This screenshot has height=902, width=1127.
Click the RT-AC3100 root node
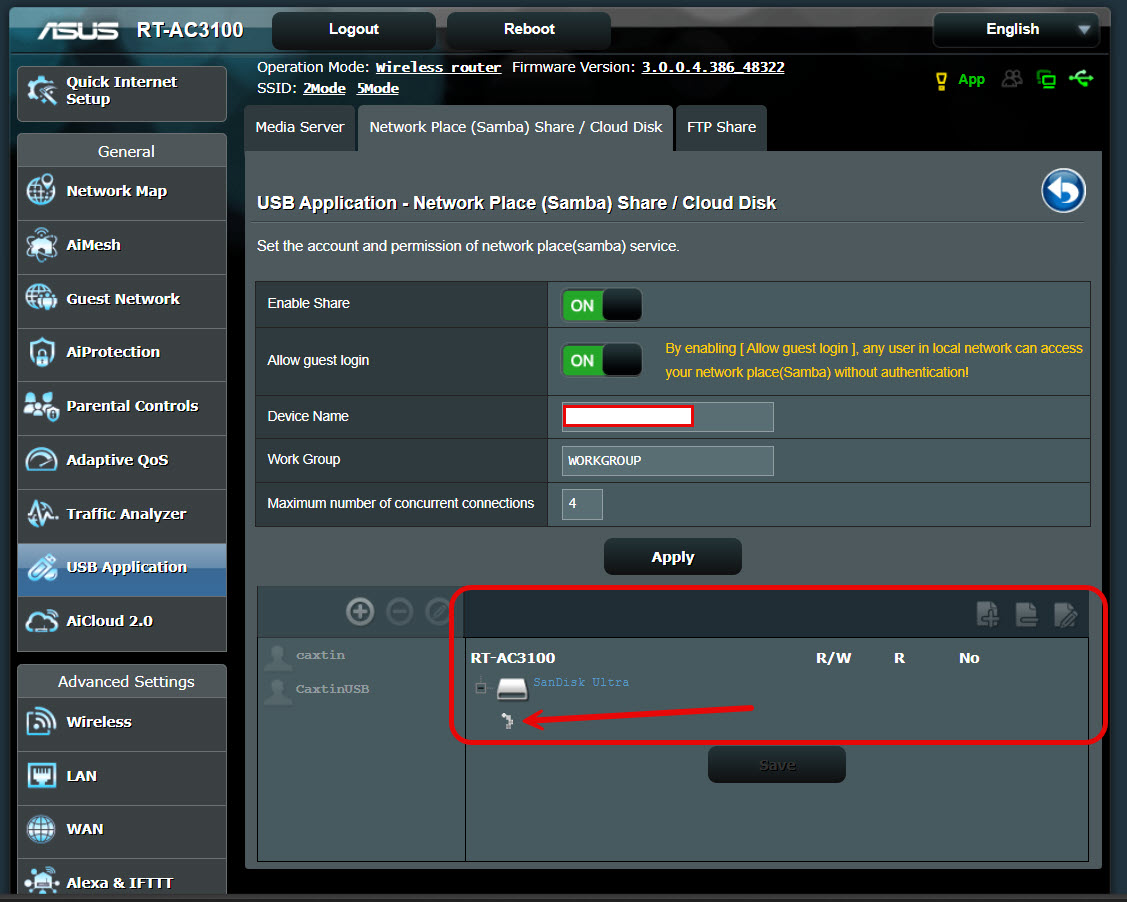pos(513,658)
